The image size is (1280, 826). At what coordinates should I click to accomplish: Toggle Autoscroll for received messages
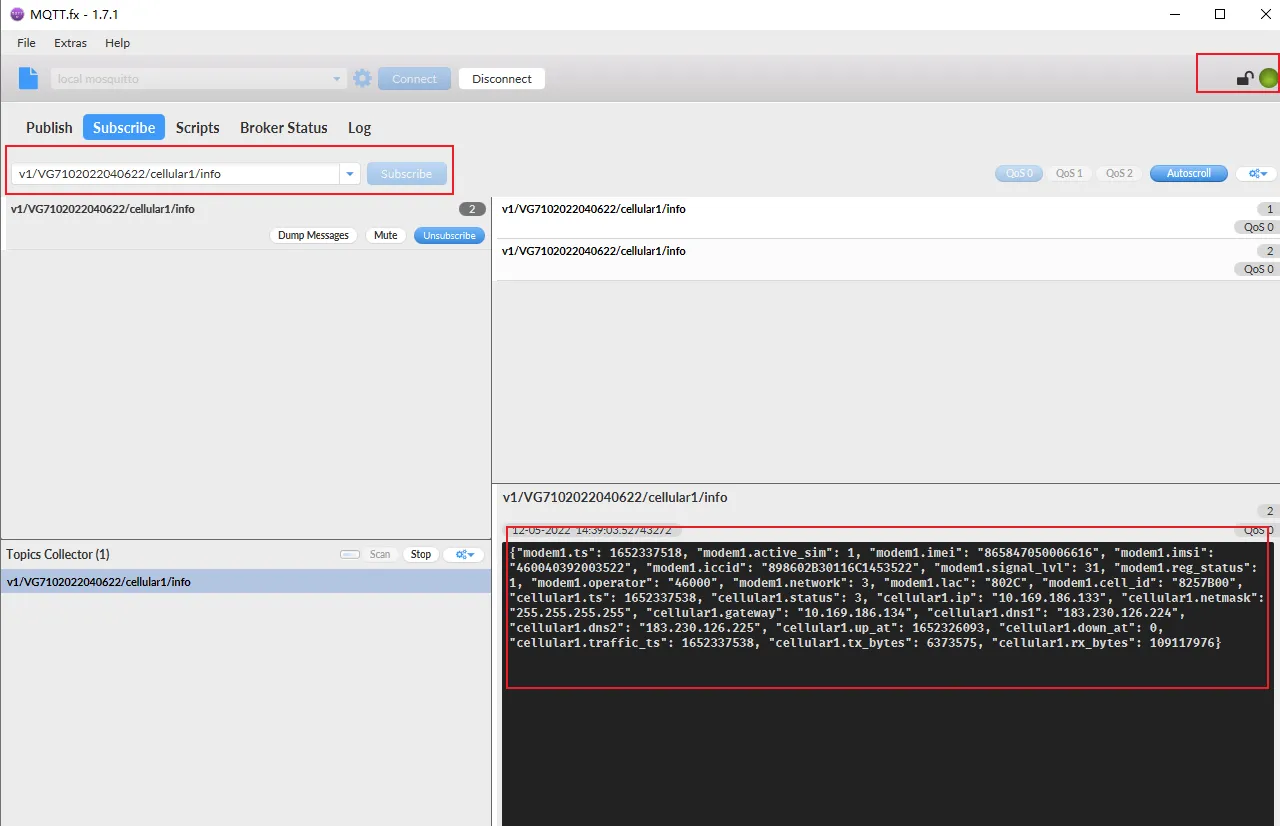click(x=1189, y=174)
